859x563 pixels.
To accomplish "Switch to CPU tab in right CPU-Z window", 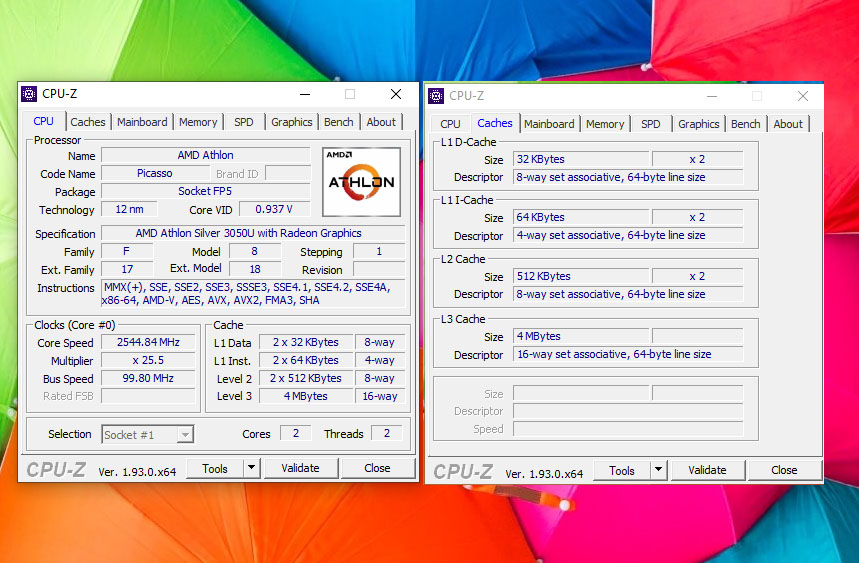I will 450,124.
